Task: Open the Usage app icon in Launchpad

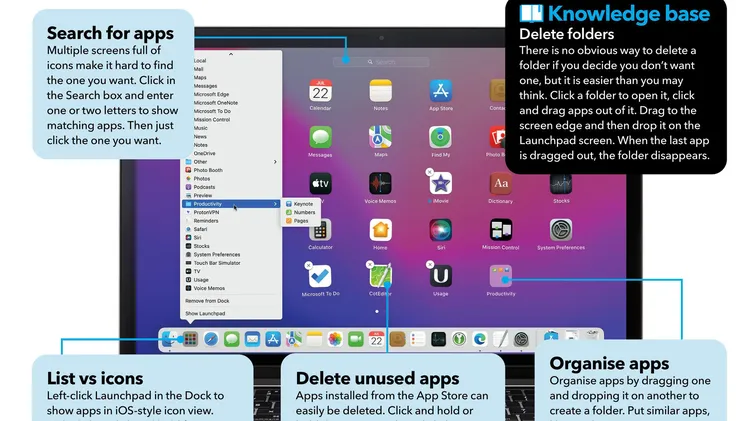Action: point(441,276)
